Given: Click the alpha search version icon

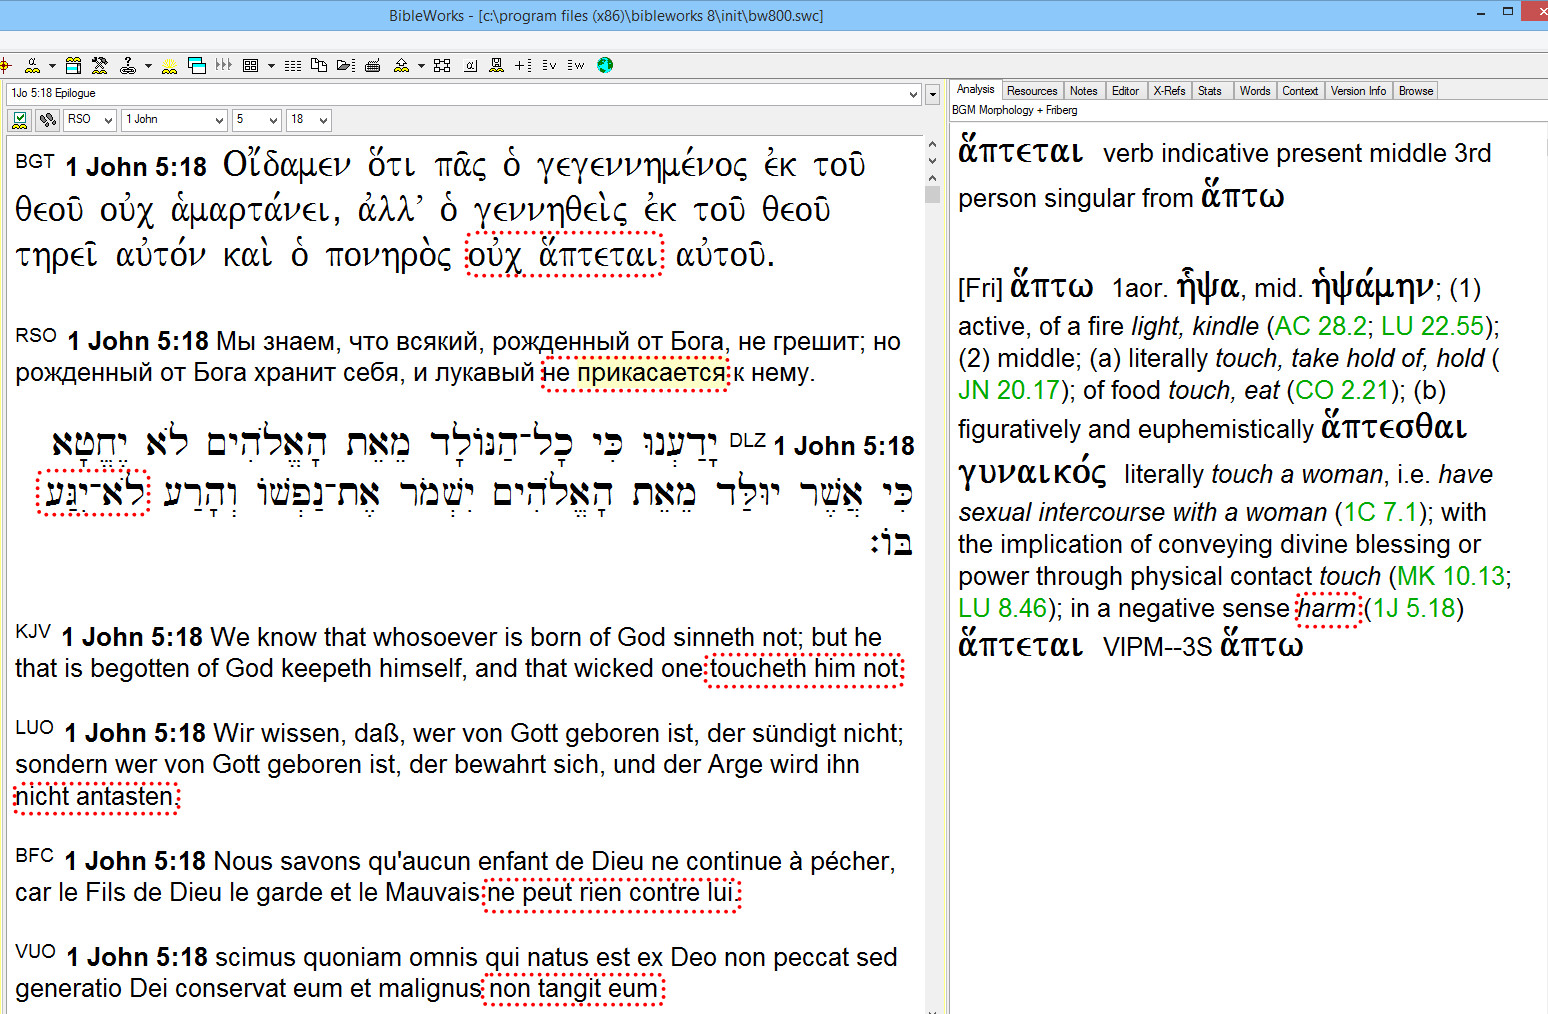Looking at the screenshot, I should click(32, 66).
